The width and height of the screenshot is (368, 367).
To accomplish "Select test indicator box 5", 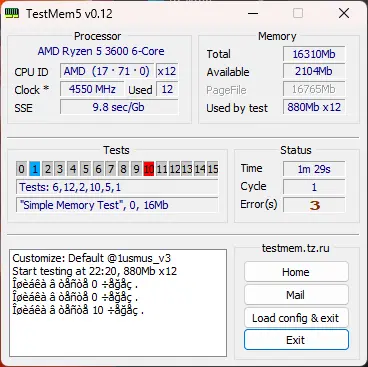I will coord(86,169).
